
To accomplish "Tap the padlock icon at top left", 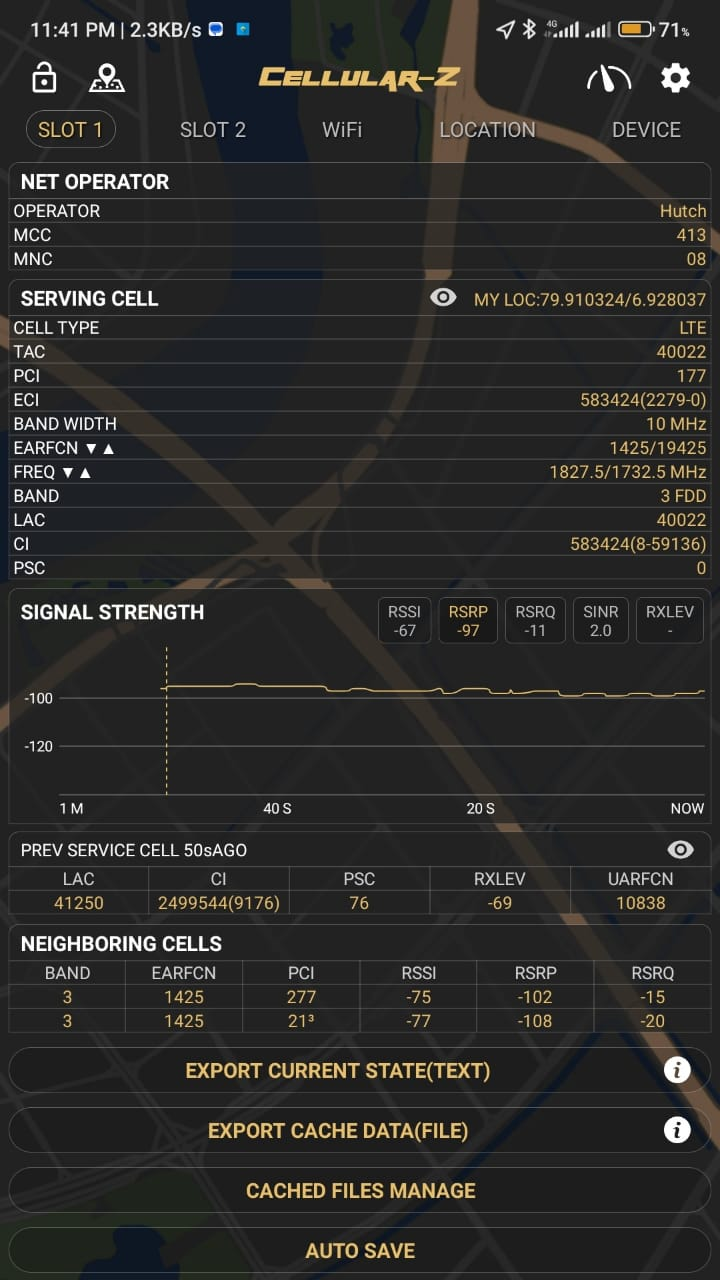I will 44,78.
